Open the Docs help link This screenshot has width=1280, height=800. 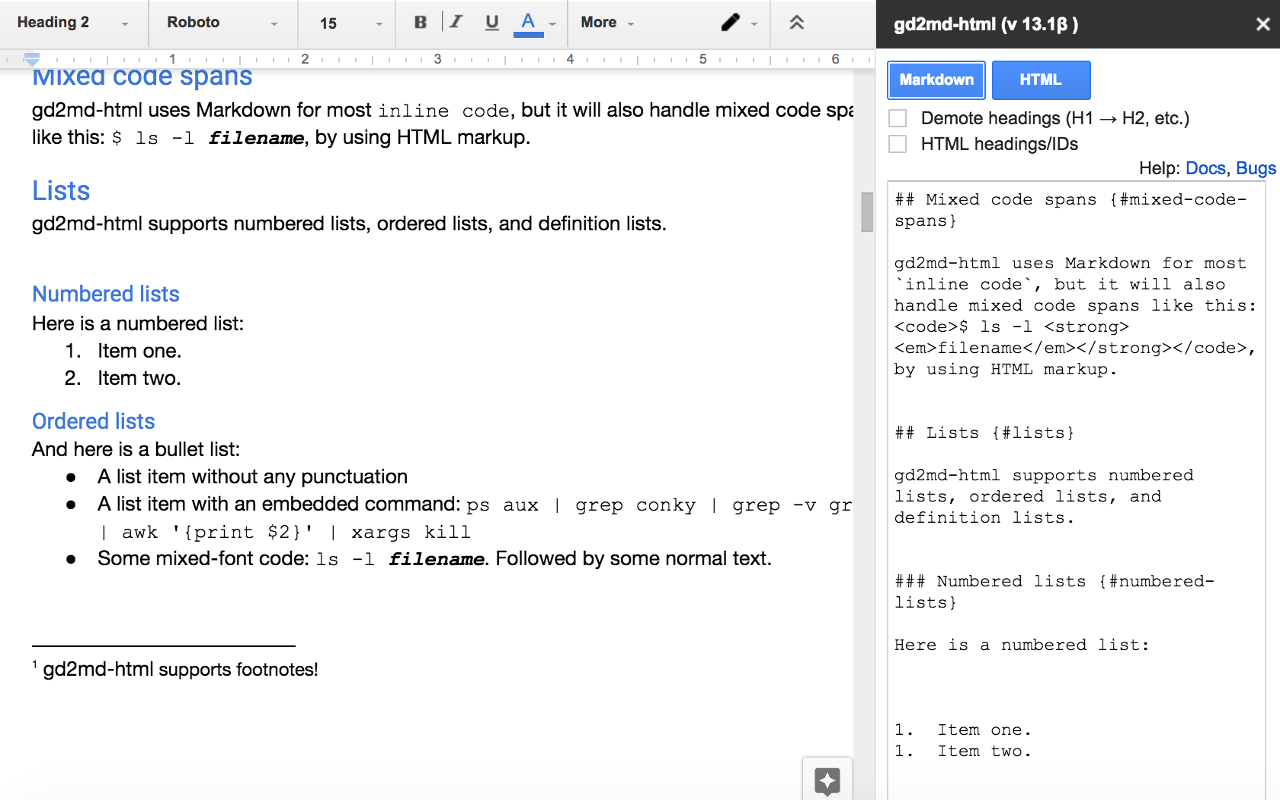[1204, 168]
